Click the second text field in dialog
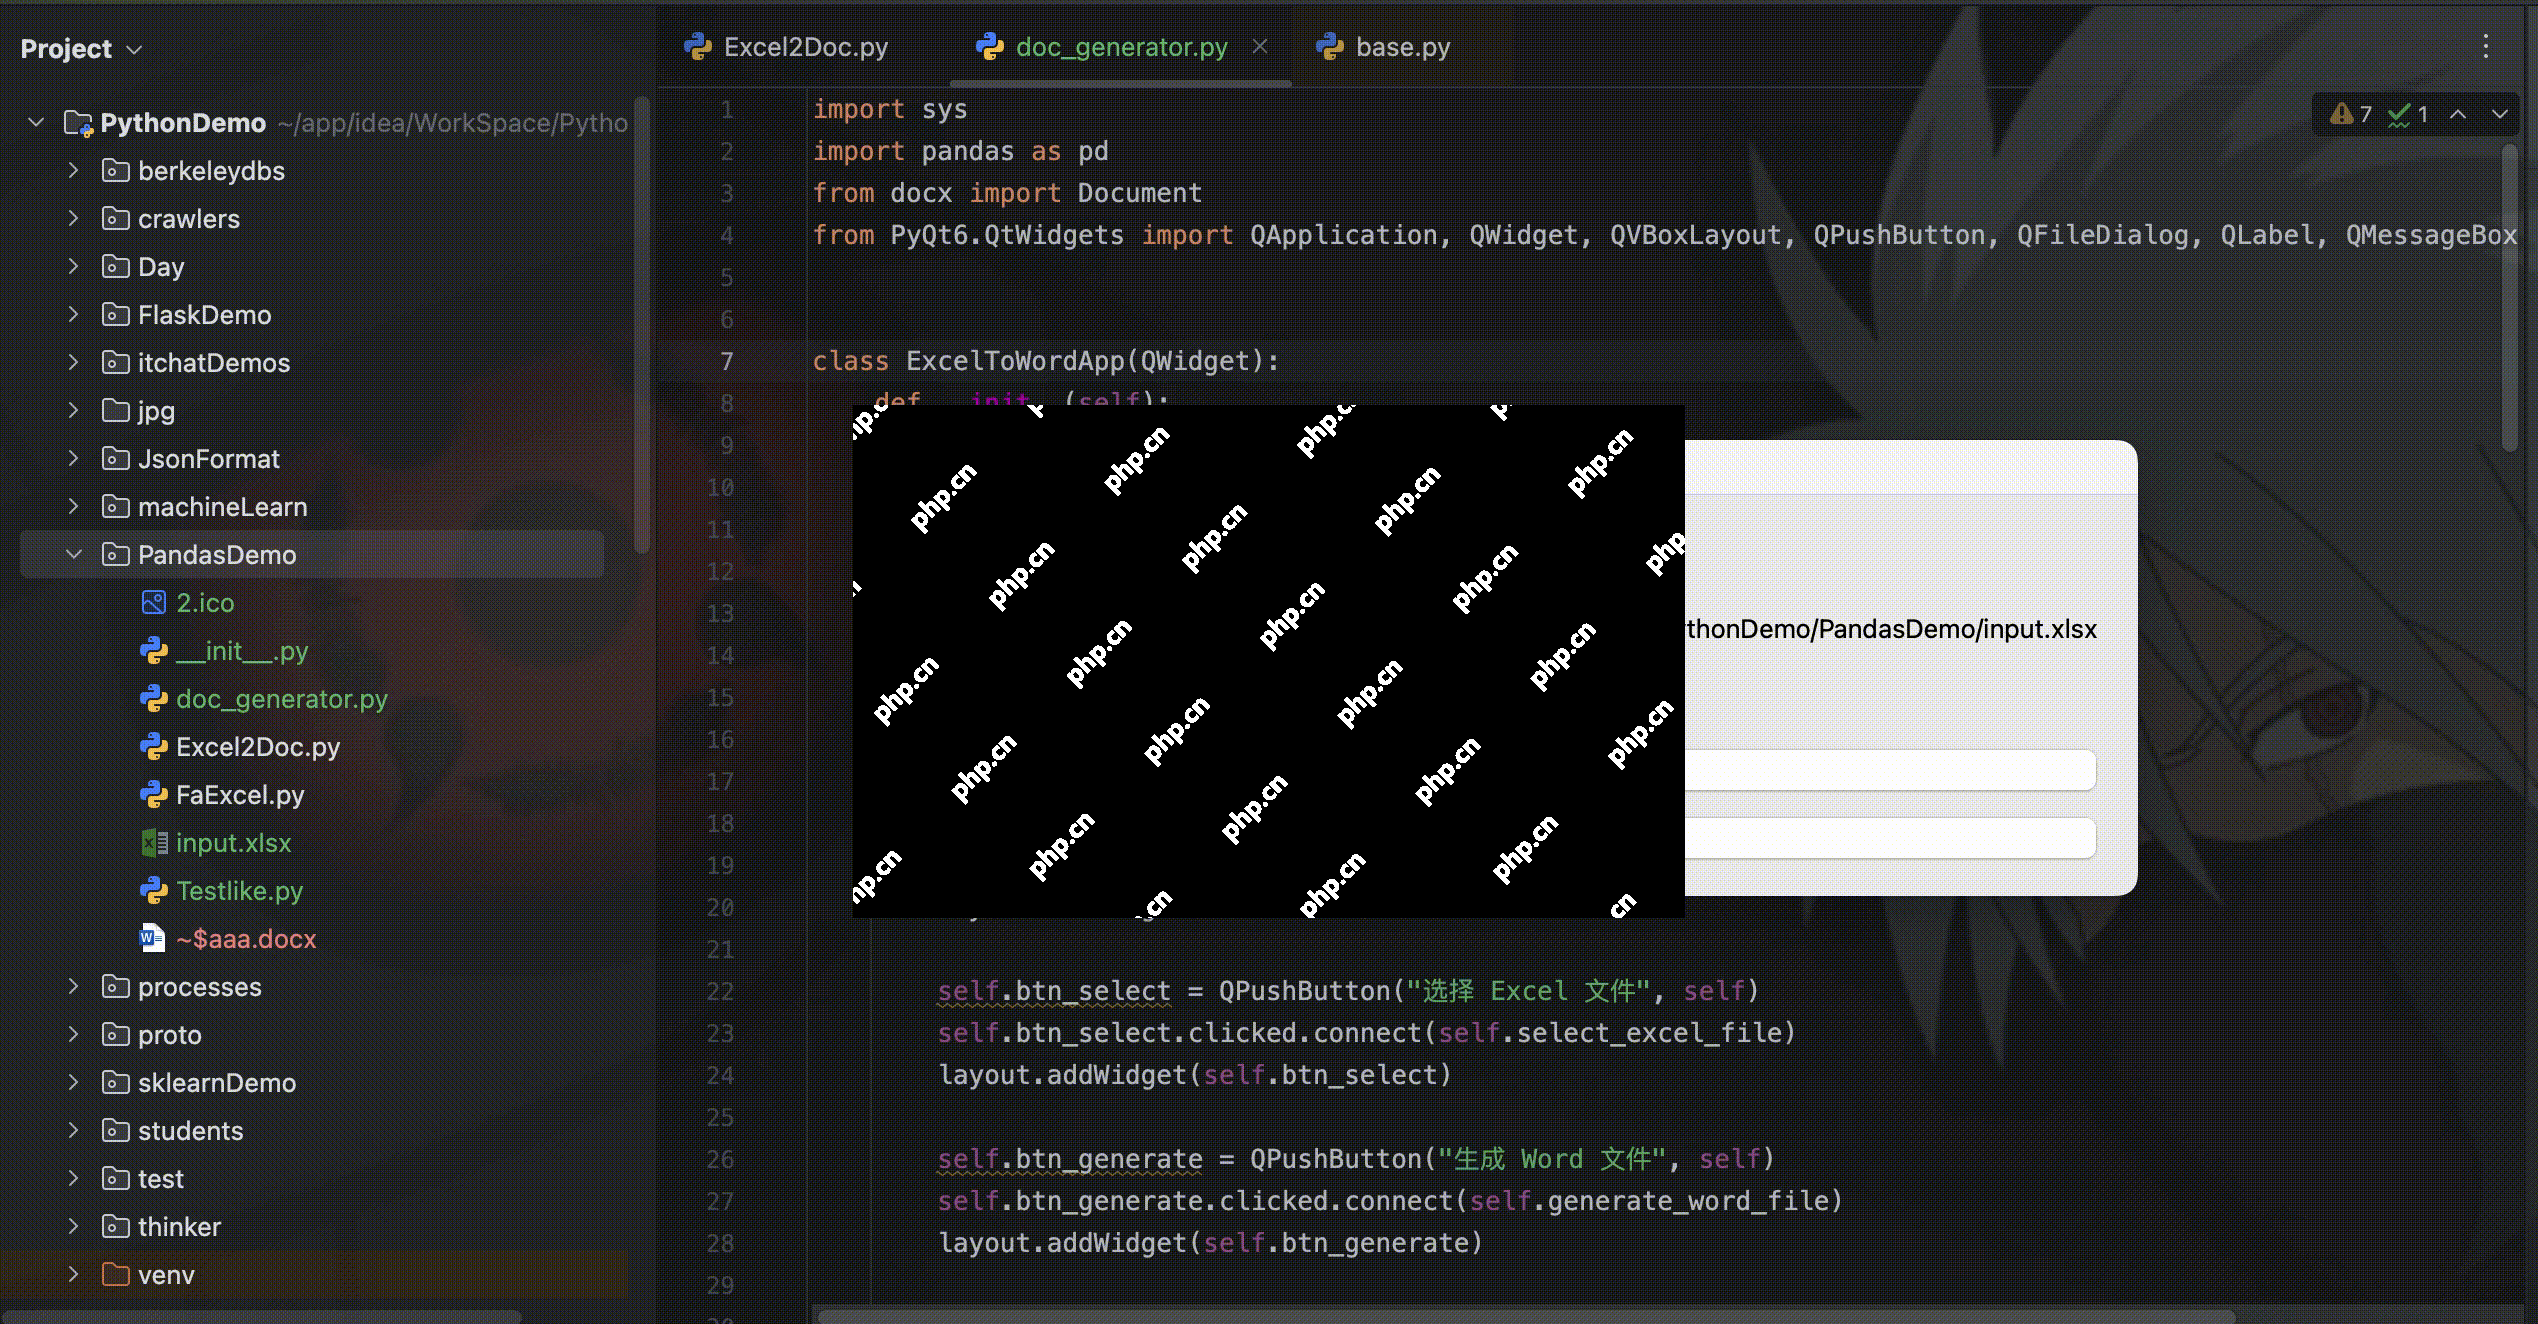The width and height of the screenshot is (2538, 1324). 1890,838
